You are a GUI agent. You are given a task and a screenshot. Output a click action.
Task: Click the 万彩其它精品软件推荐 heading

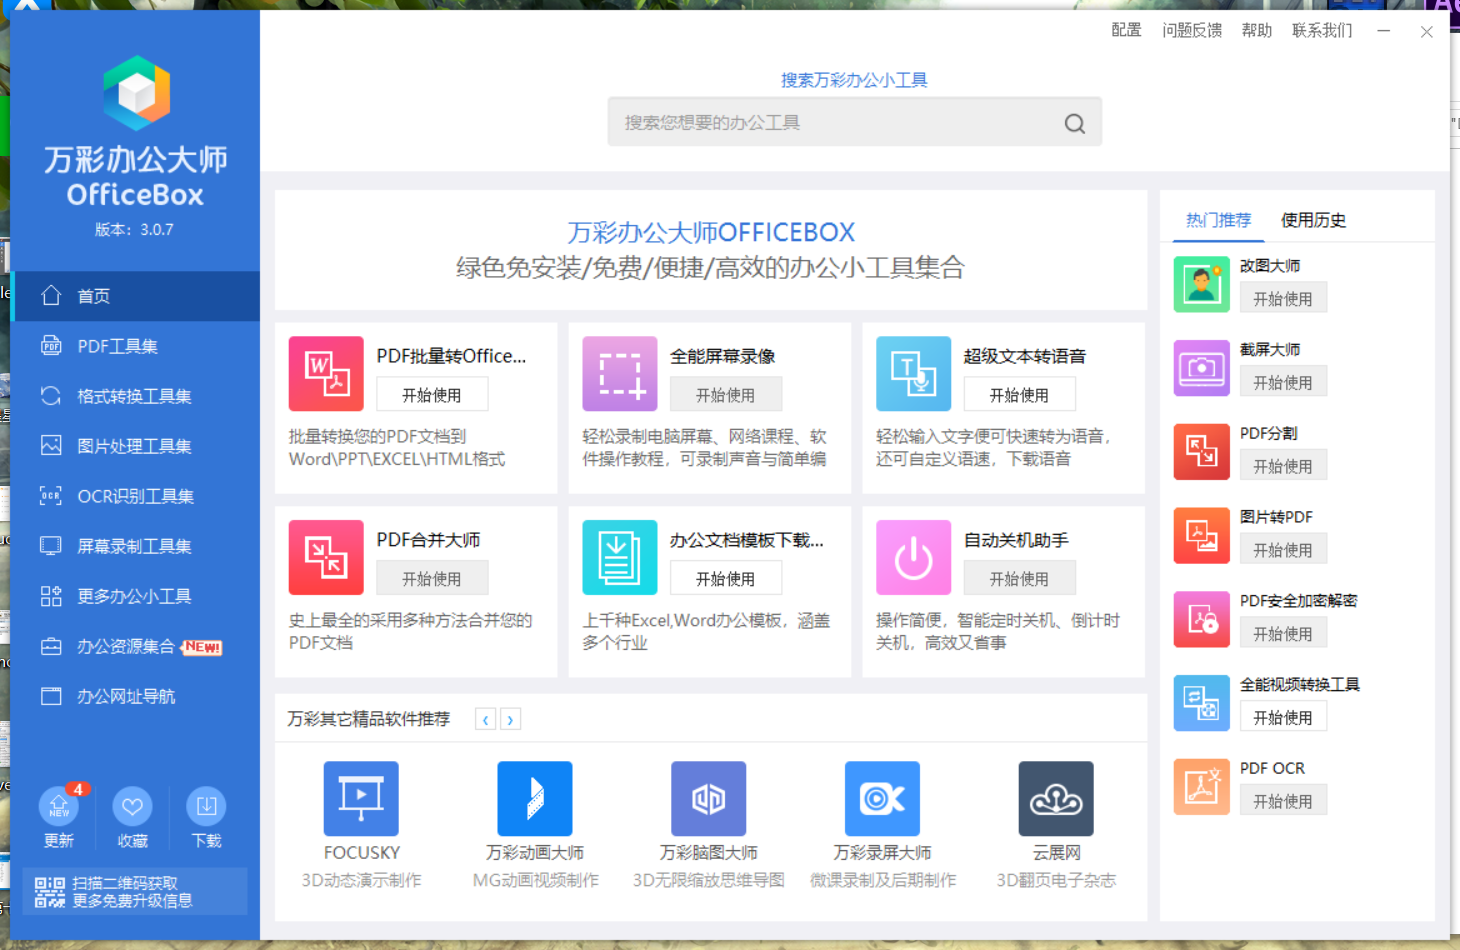(x=369, y=719)
